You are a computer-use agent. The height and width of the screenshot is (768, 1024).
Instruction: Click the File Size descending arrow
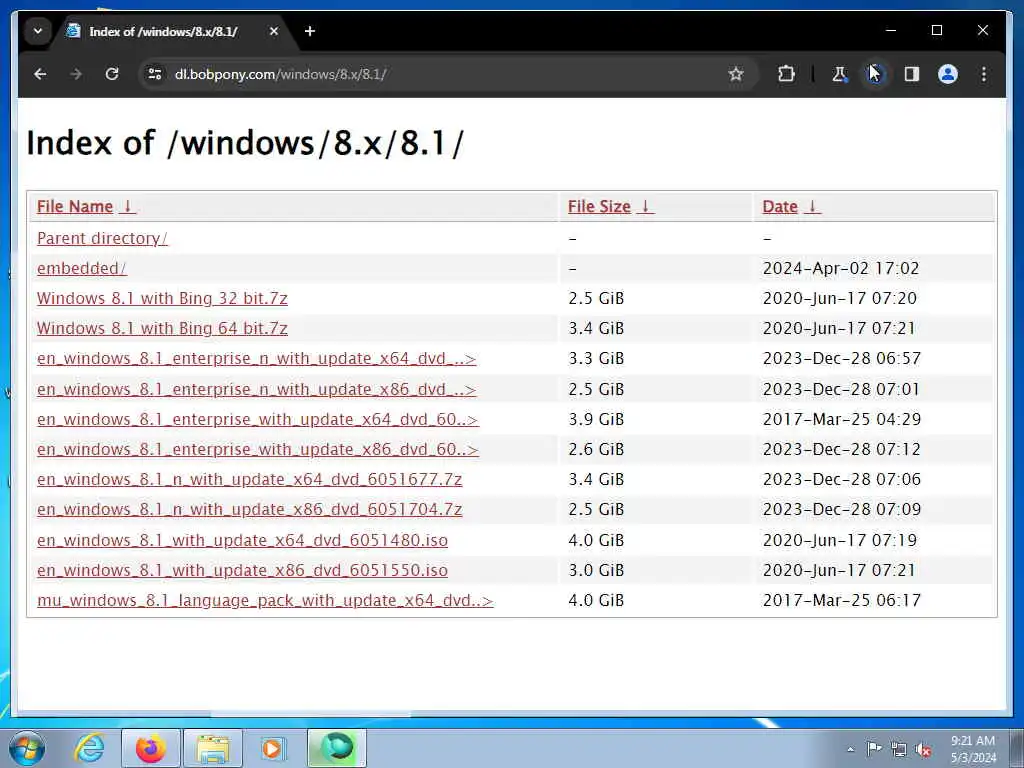[645, 206]
